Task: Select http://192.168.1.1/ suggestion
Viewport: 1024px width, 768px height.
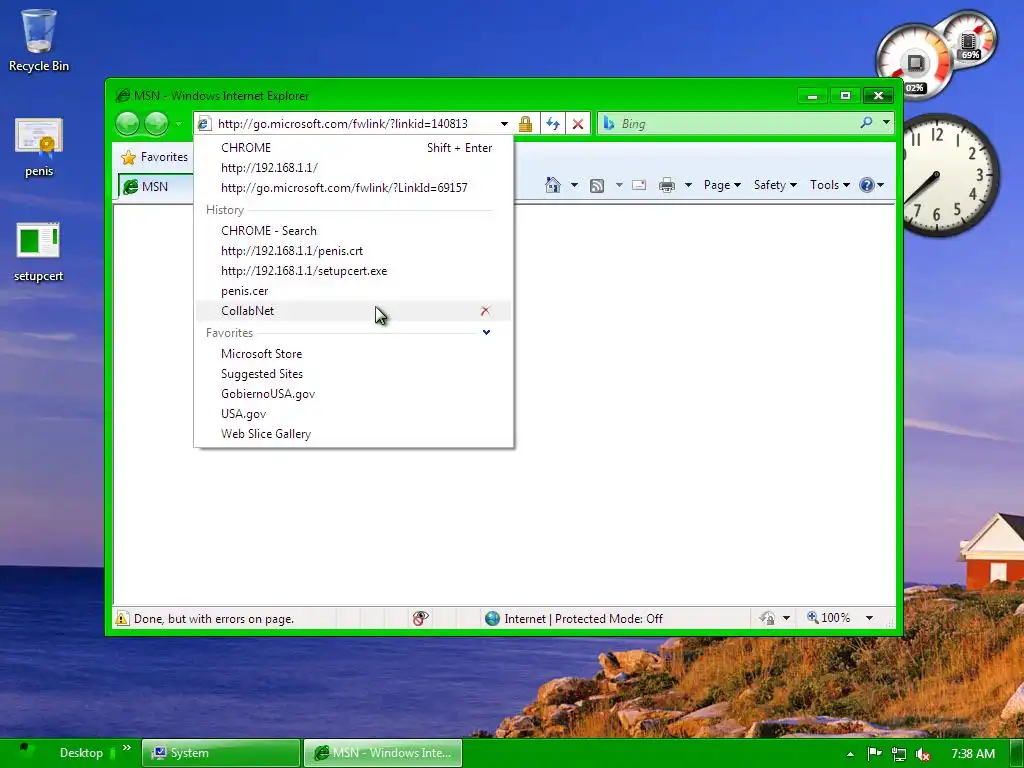Action: [353, 168]
